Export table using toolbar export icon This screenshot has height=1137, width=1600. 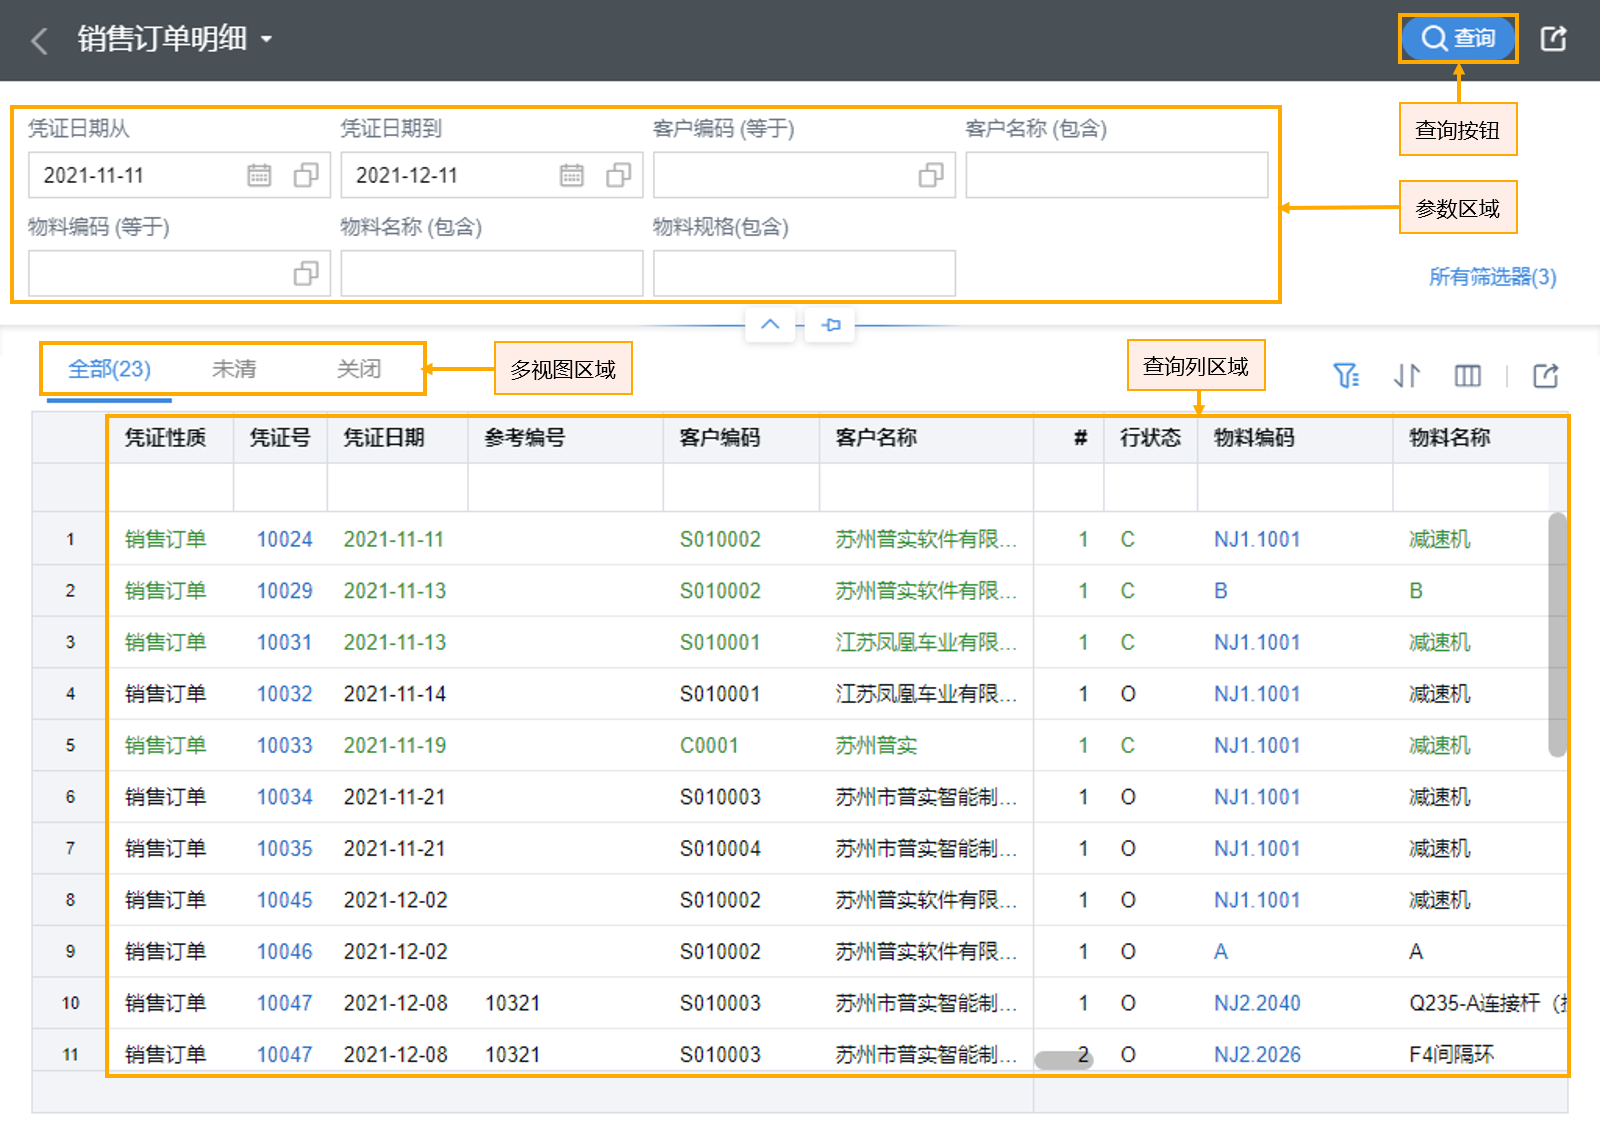coord(1546,375)
